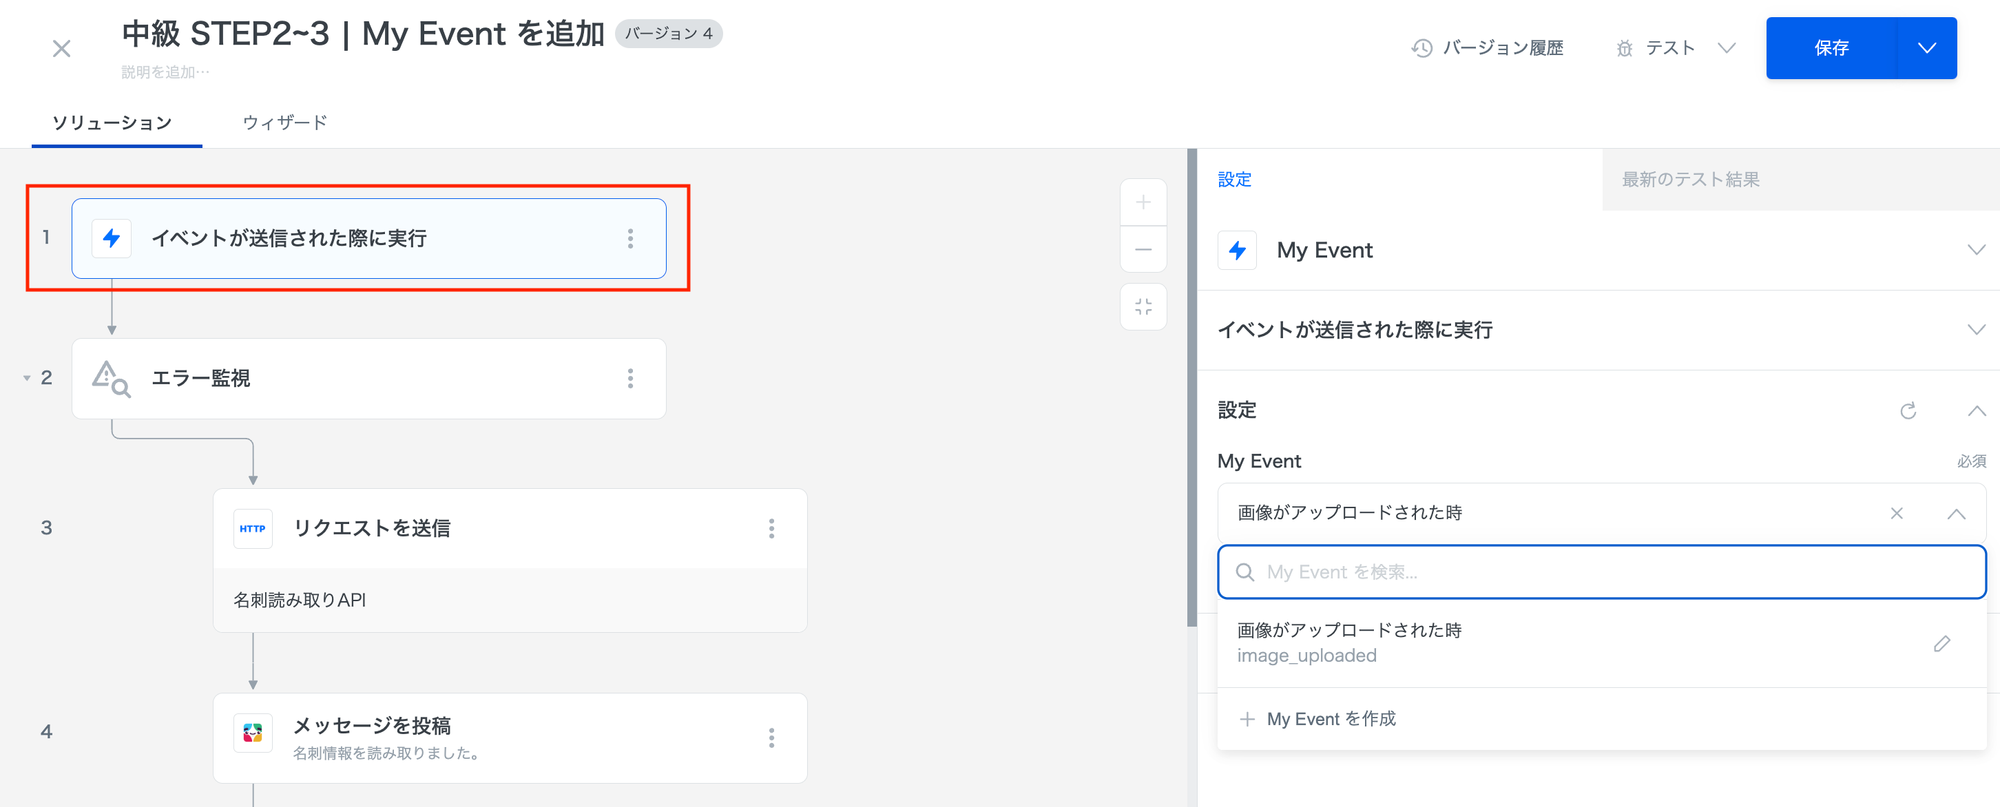
Task: Open the three-dot menu for エラー監視 step
Action: pos(630,379)
